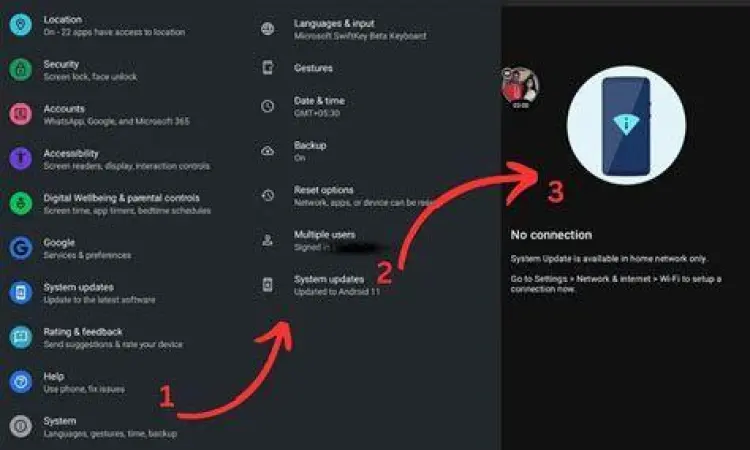Tap the 'Go to Settings > Network & internet' message
This screenshot has width=750, height=450.
pos(616,284)
